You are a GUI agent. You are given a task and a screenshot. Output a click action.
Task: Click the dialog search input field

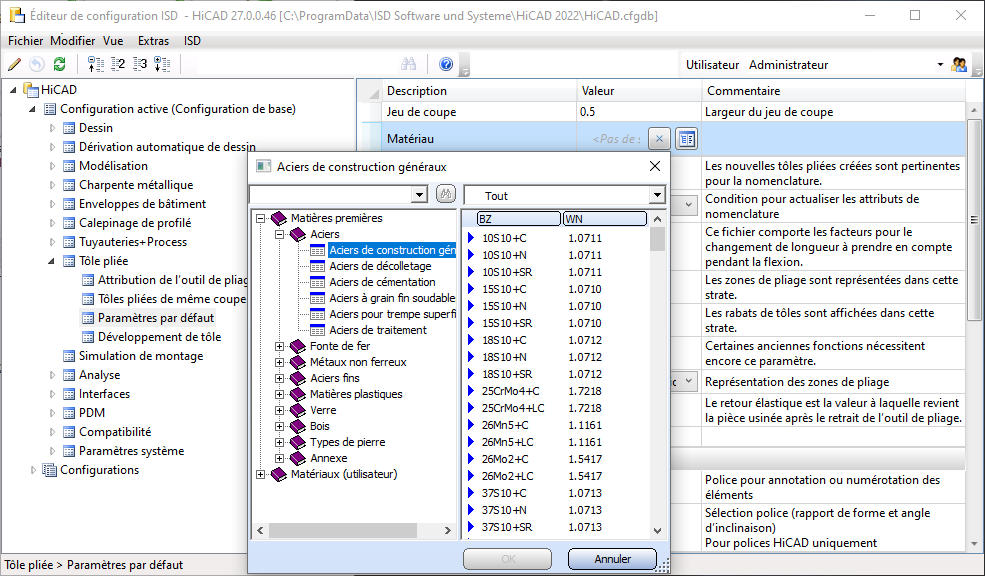coord(331,195)
